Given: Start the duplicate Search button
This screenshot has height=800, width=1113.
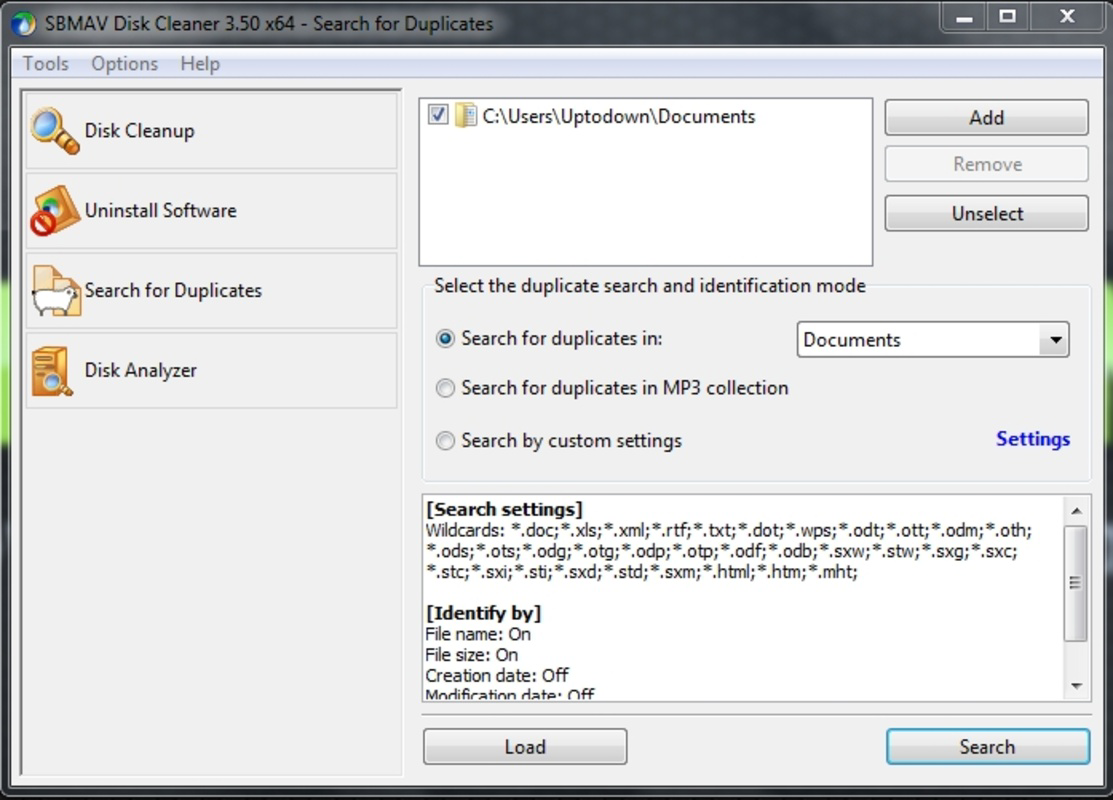Looking at the screenshot, I should [987, 747].
